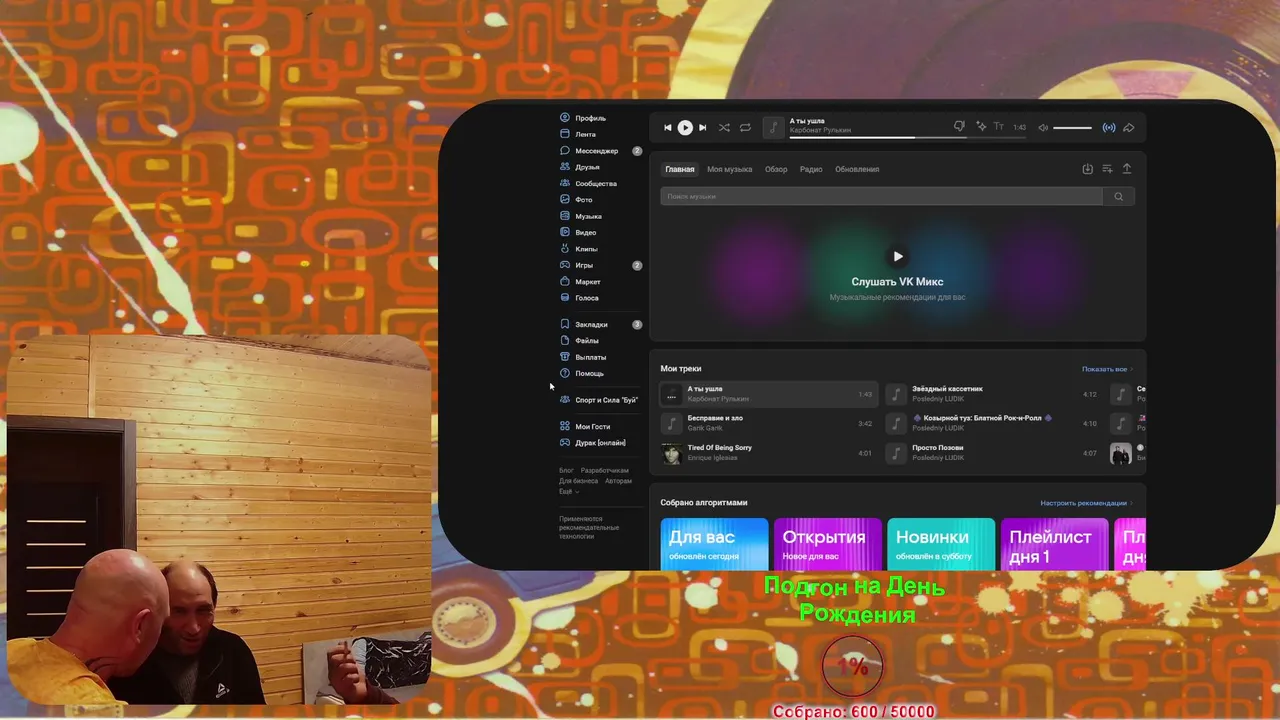
Task: Open Дурак [онлайн] game link
Action: point(593,443)
